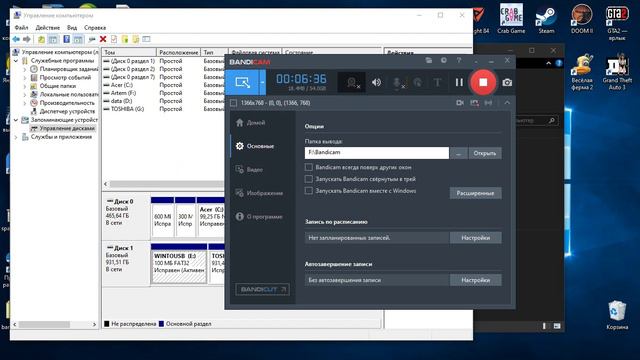Screen dimensions: 640x360
Task: Enable Bandicam always on top checkbox
Action: pyautogui.click(x=309, y=167)
